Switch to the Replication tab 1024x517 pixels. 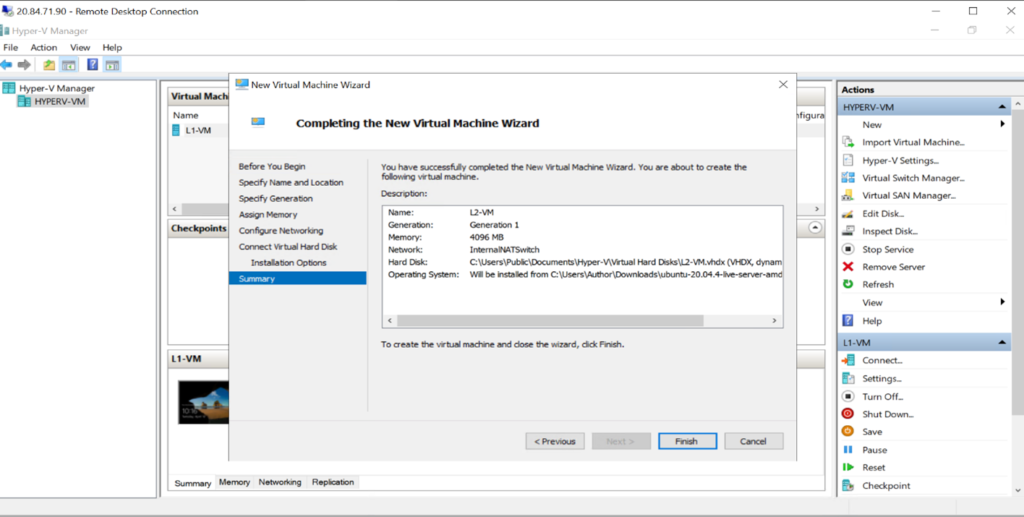[332, 482]
